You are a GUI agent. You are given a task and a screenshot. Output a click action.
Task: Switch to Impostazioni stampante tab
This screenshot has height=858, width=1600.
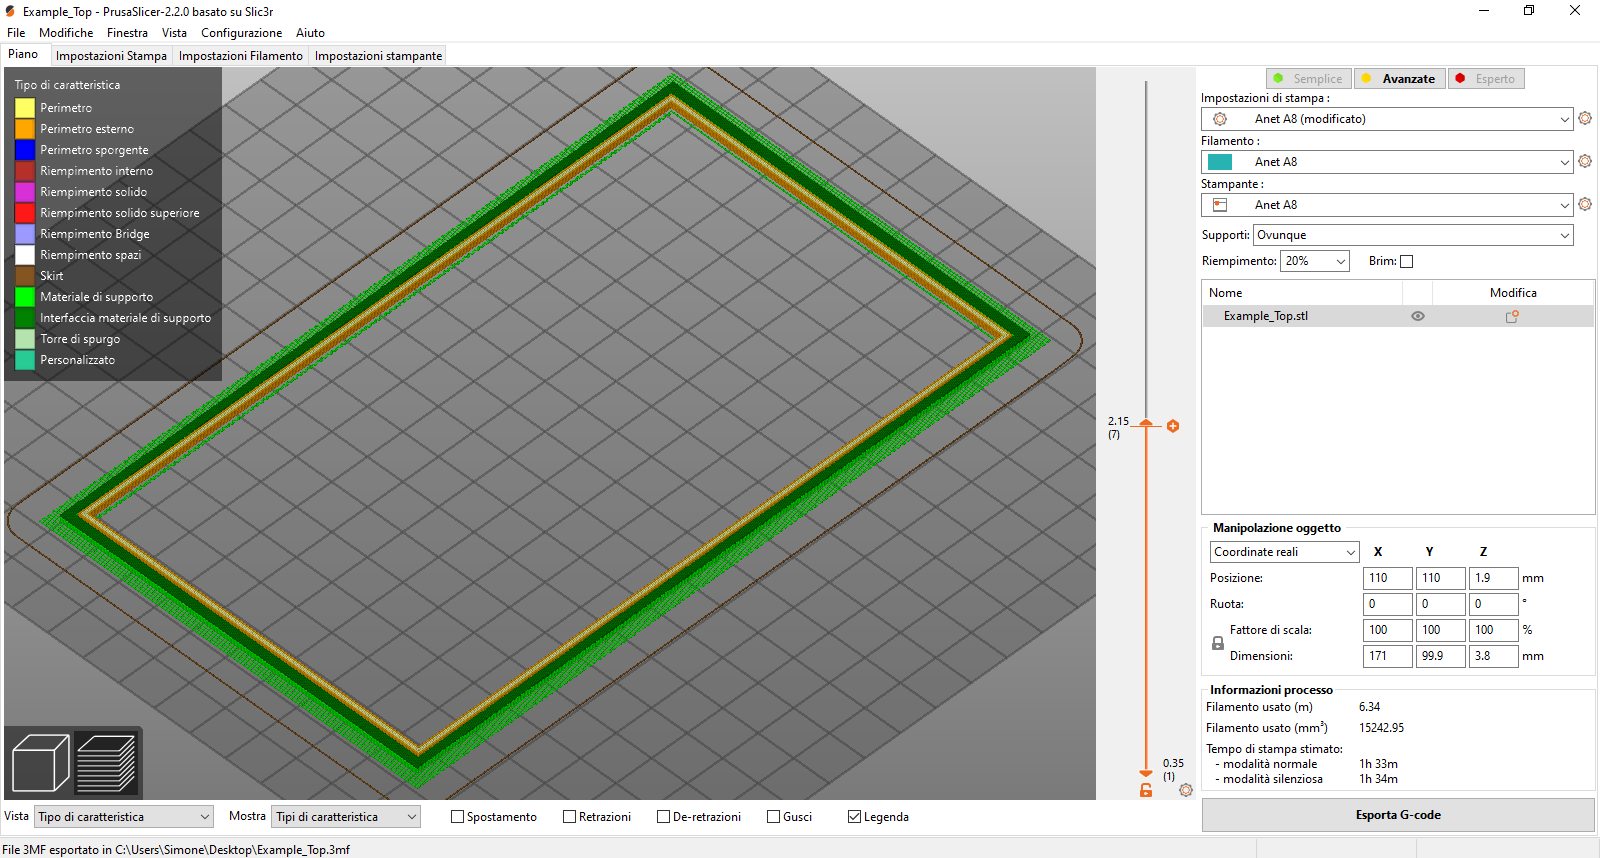pos(378,56)
